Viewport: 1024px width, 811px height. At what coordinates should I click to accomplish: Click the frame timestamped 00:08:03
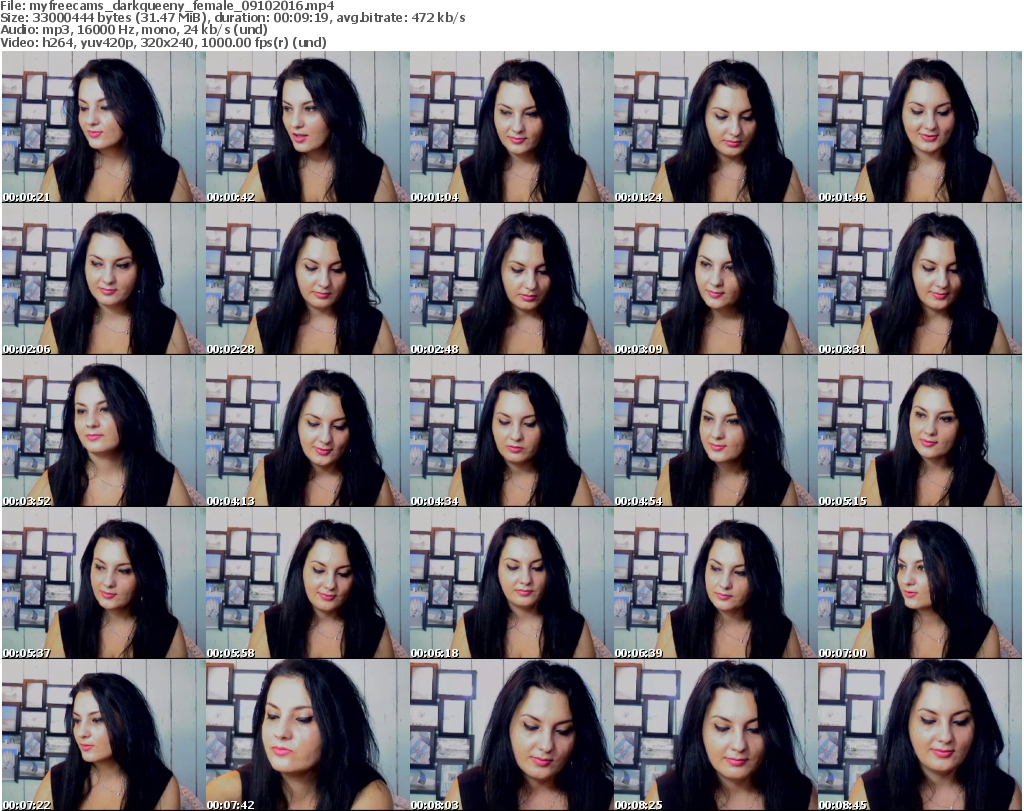click(x=511, y=735)
